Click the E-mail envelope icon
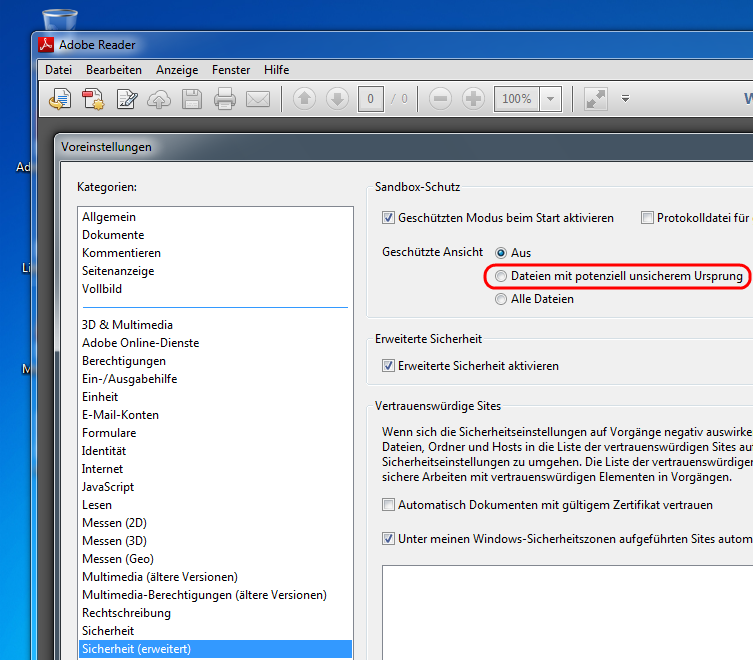This screenshot has height=660, width=753. tap(258, 99)
